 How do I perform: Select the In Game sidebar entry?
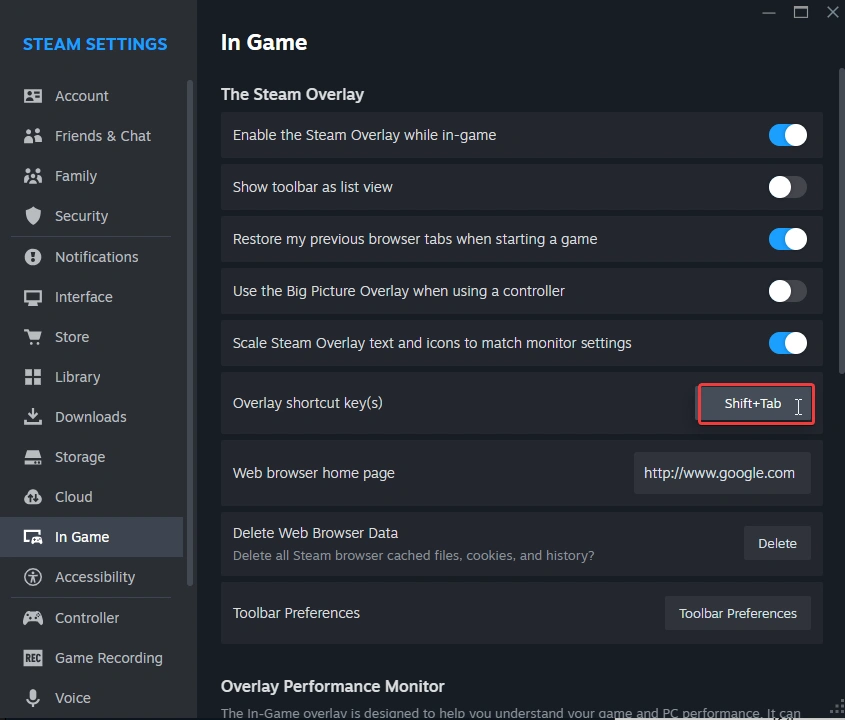(x=92, y=537)
